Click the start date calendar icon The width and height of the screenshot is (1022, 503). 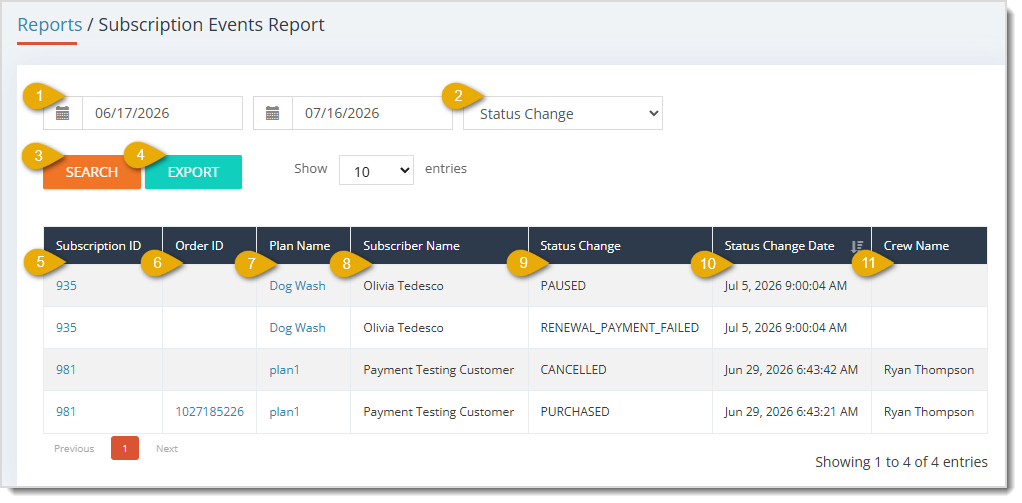(x=63, y=113)
